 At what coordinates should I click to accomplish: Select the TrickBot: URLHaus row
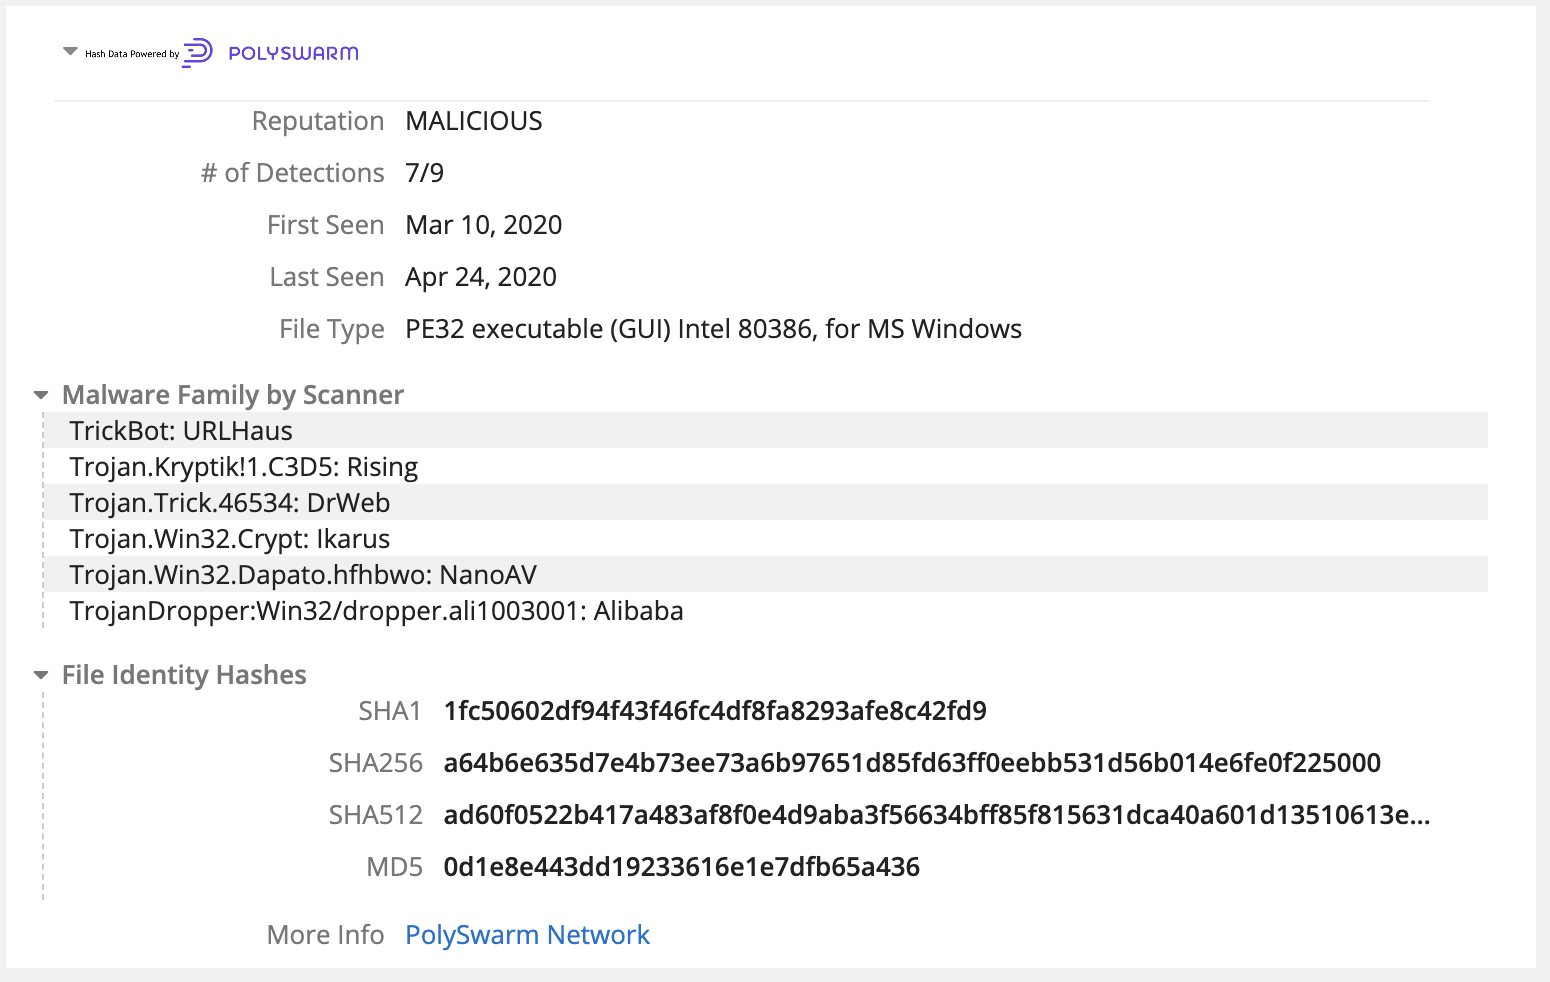[181, 431]
